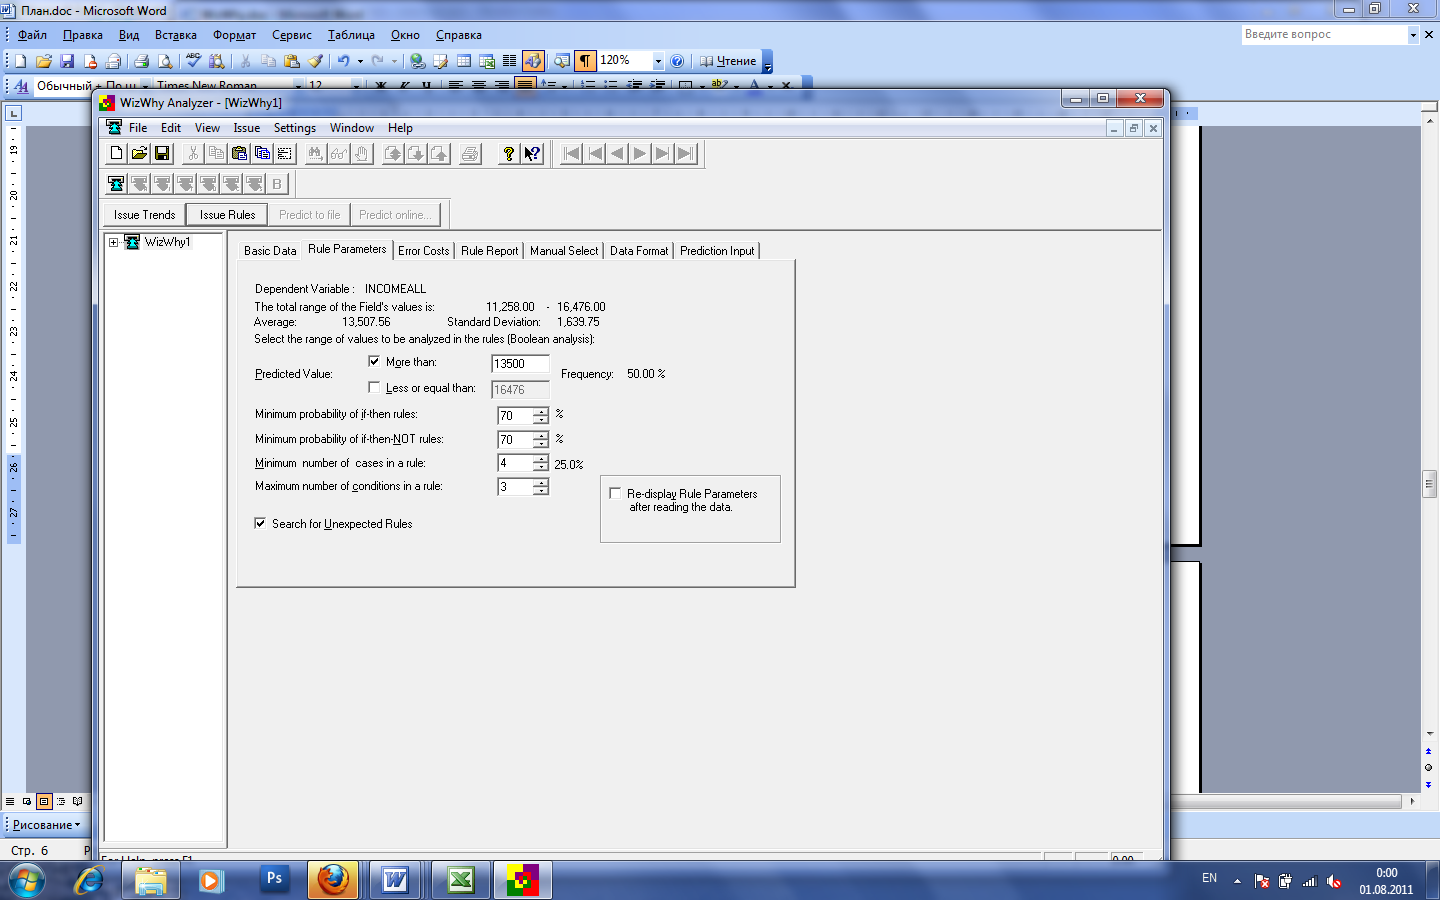Click the grayed B button in WizWhy toolbar
The image size is (1440, 900).
pyautogui.click(x=277, y=183)
